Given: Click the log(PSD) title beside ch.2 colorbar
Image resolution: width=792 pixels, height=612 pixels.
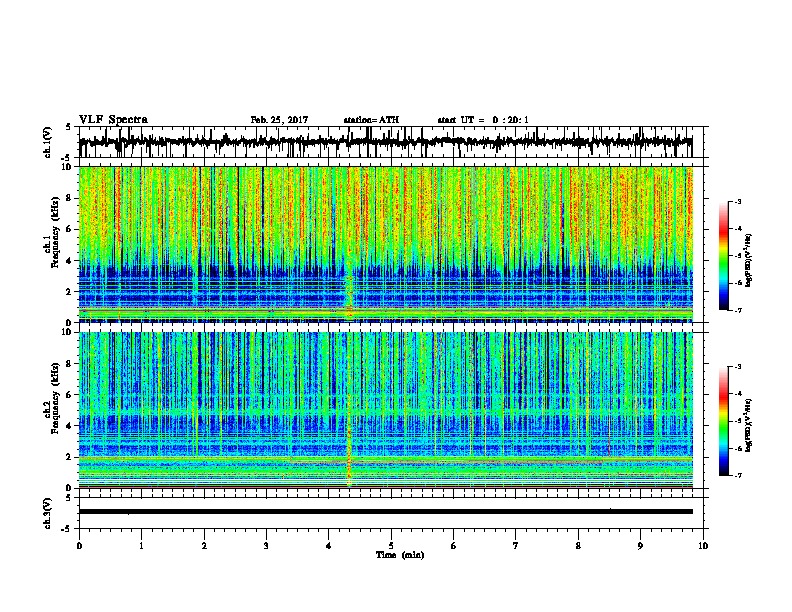Looking at the screenshot, I should click(x=749, y=426).
